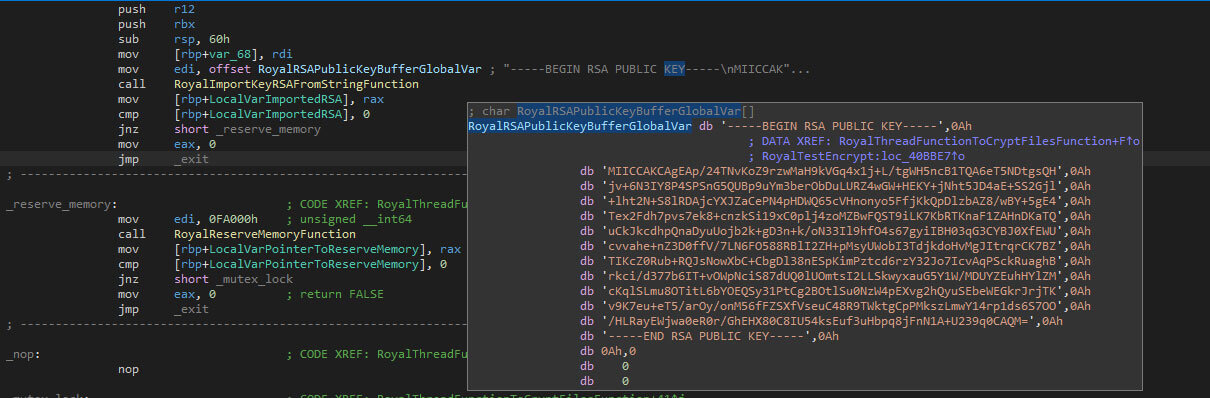Image resolution: width=1210 pixels, height=398 pixels.
Task: Select the highlighted KEY word in comment
Action: point(674,69)
